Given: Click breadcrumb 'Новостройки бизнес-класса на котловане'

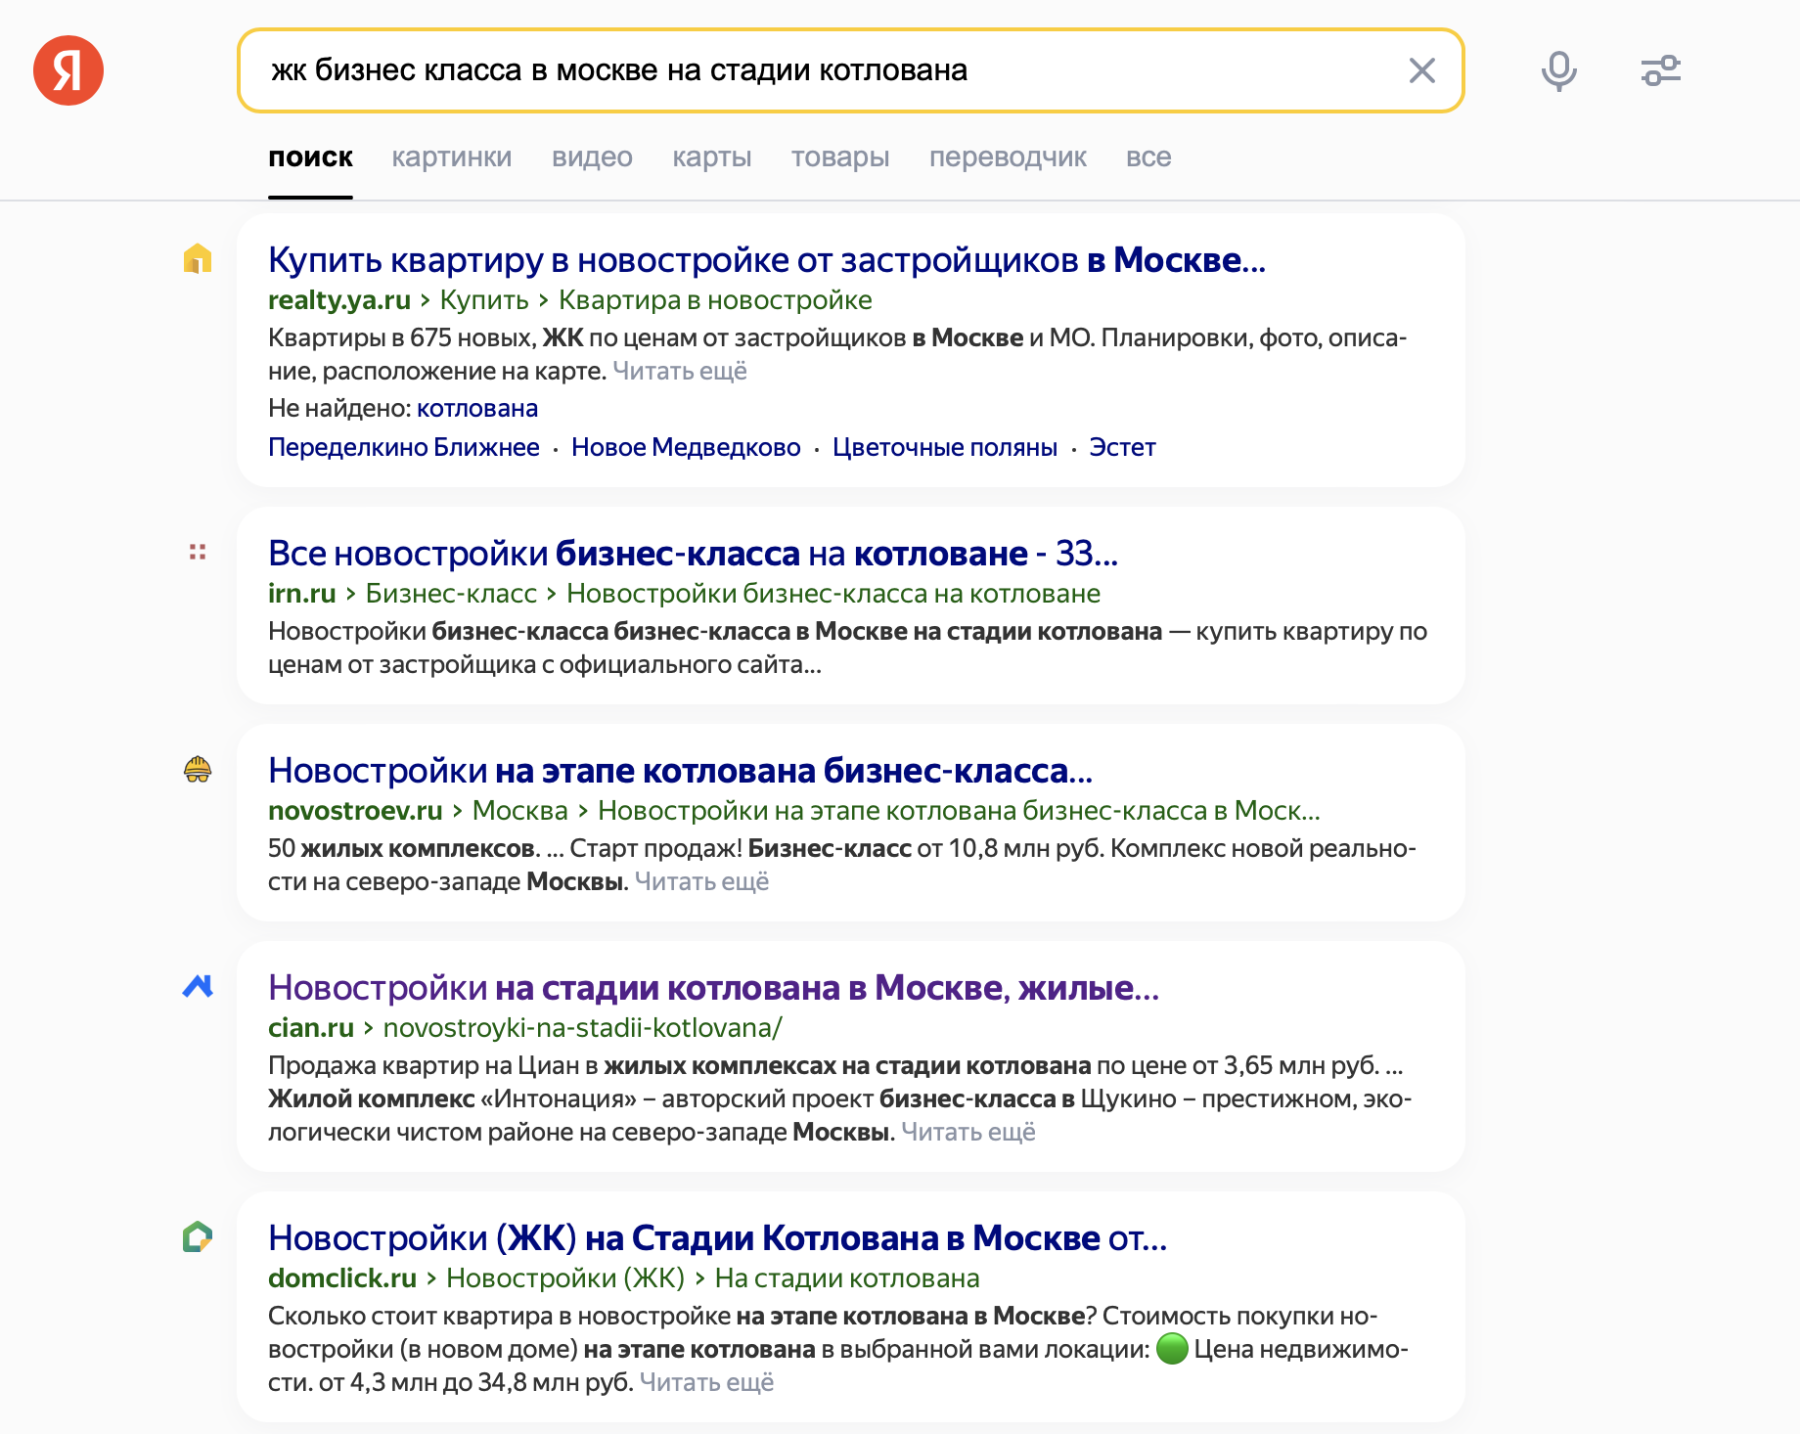Looking at the screenshot, I should point(833,593).
